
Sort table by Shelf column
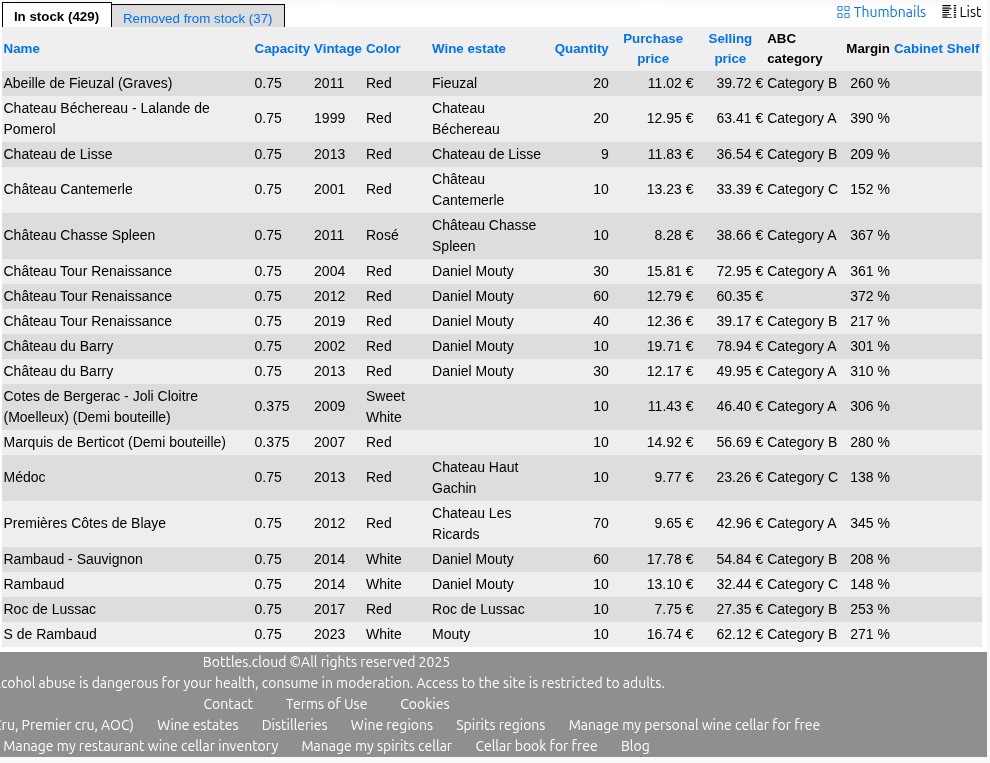(x=963, y=48)
